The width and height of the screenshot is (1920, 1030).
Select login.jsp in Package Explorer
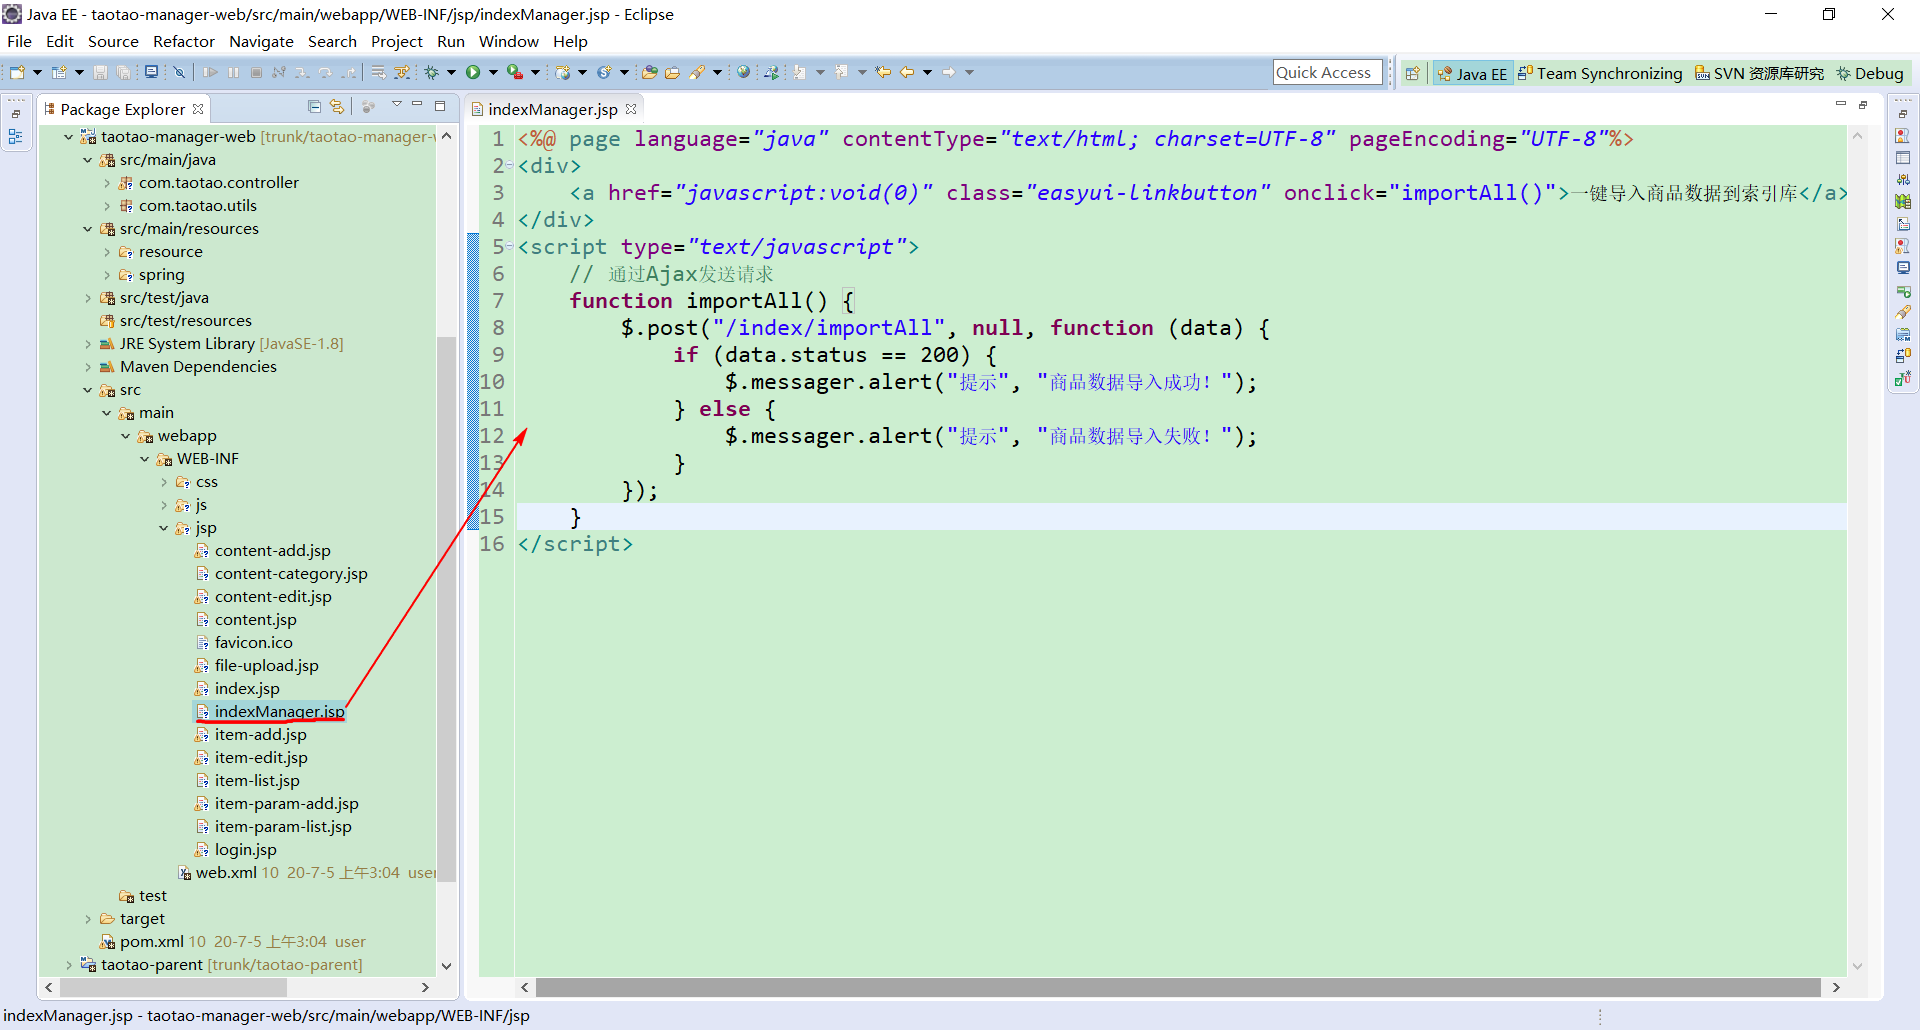click(245, 850)
